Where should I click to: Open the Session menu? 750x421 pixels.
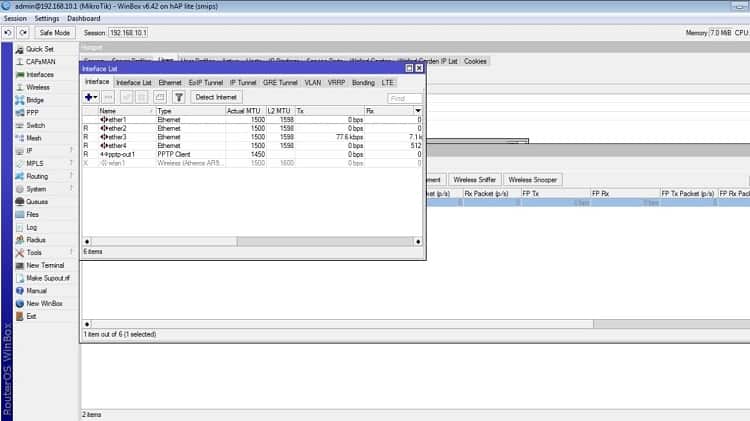point(15,18)
